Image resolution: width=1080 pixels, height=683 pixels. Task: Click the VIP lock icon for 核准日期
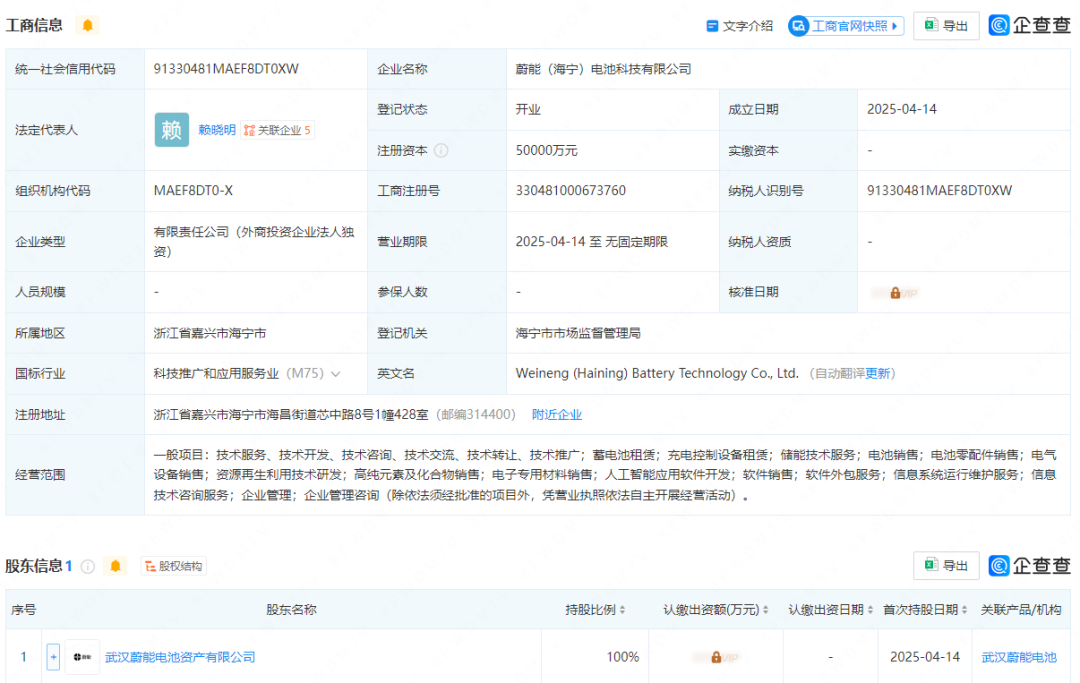pyautogui.click(x=895, y=293)
